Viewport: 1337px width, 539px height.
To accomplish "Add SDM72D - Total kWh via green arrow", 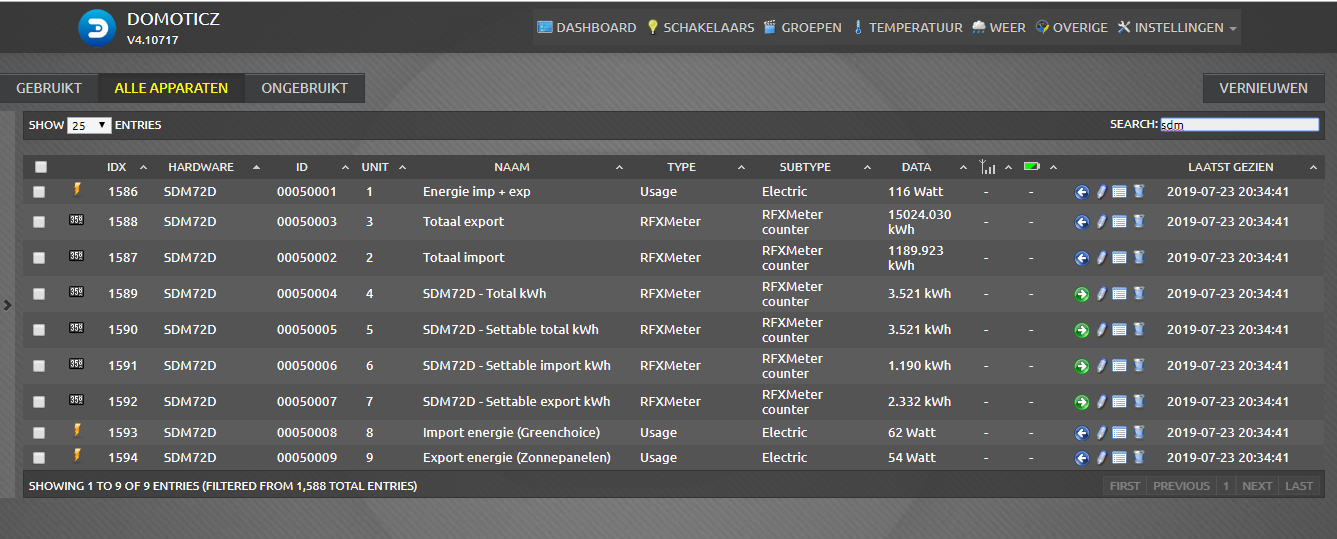I will coord(1081,294).
